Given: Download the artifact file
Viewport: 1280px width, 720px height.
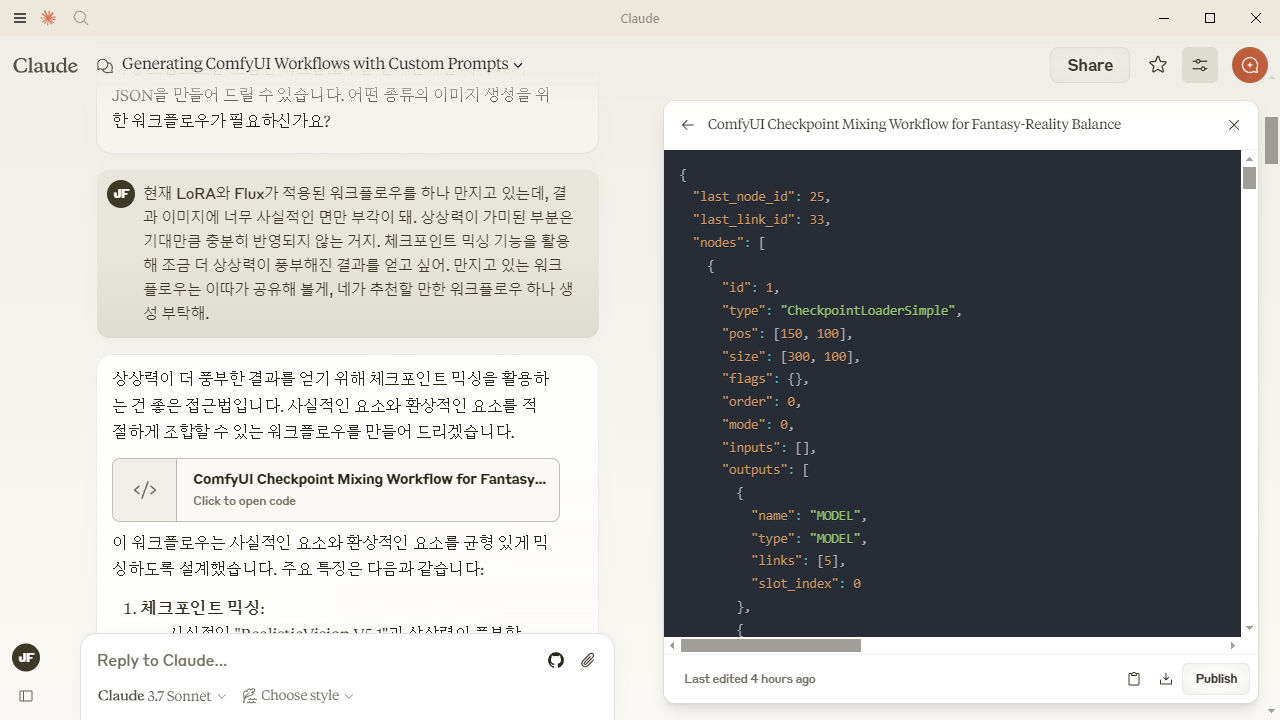Looking at the screenshot, I should (1166, 679).
